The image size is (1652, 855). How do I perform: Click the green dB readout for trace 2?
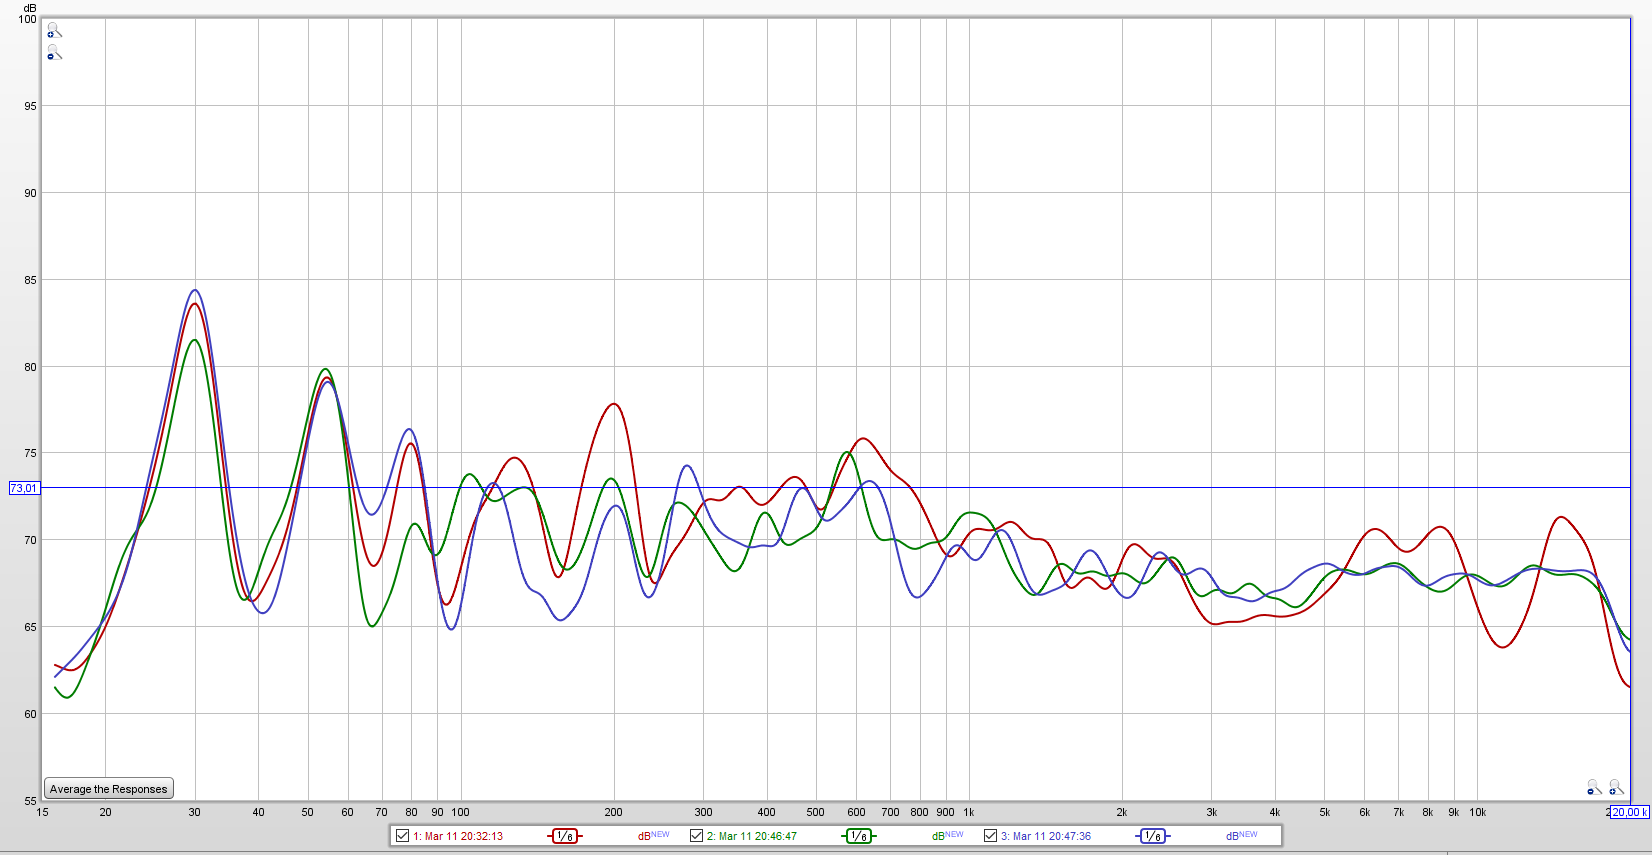pyautogui.click(x=939, y=836)
